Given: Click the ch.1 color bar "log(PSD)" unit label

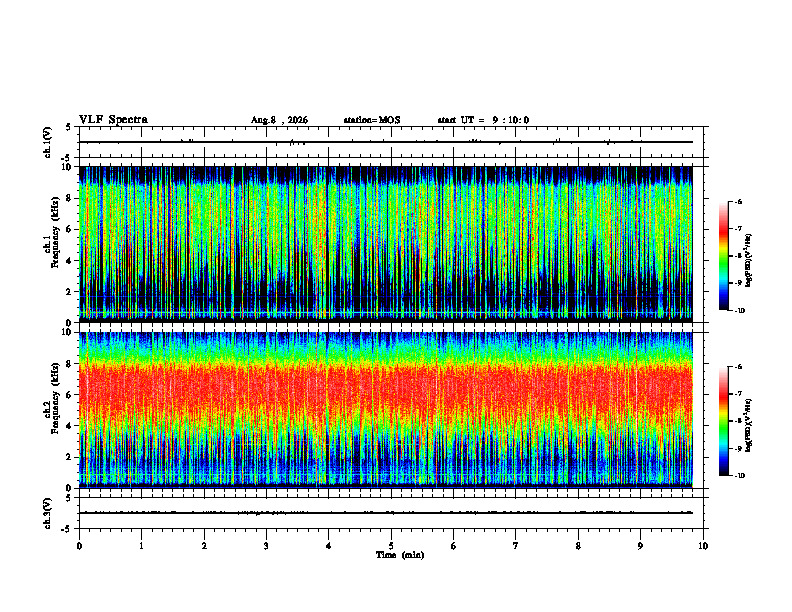Looking at the screenshot, I should pyautogui.click(x=749, y=260).
